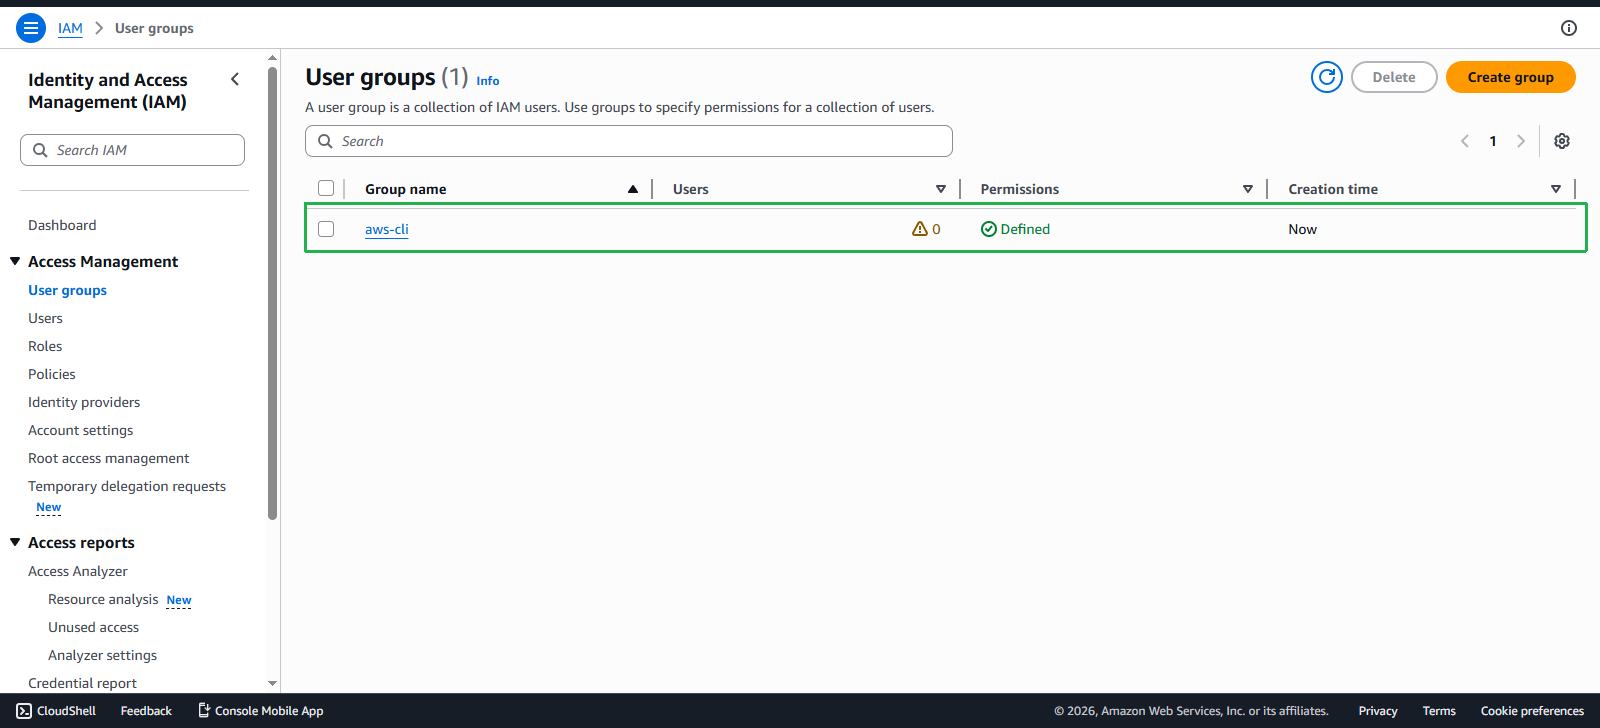Open Credential report in the sidebar
Screen dimensions: 1600x728
point(82,683)
